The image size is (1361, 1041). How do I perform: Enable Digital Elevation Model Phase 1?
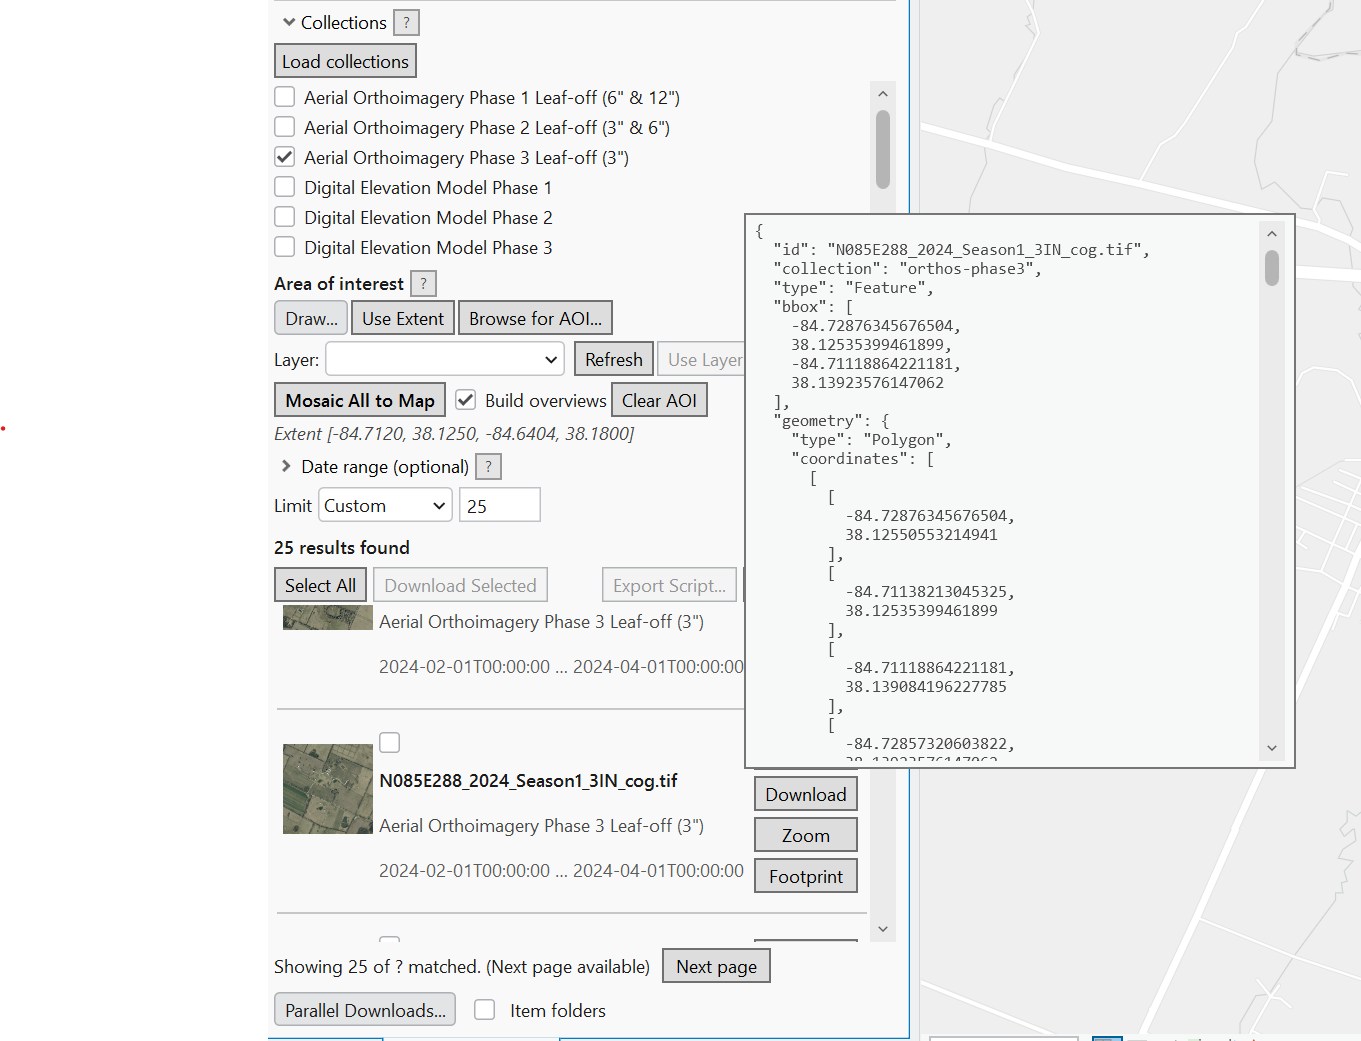coord(285,187)
